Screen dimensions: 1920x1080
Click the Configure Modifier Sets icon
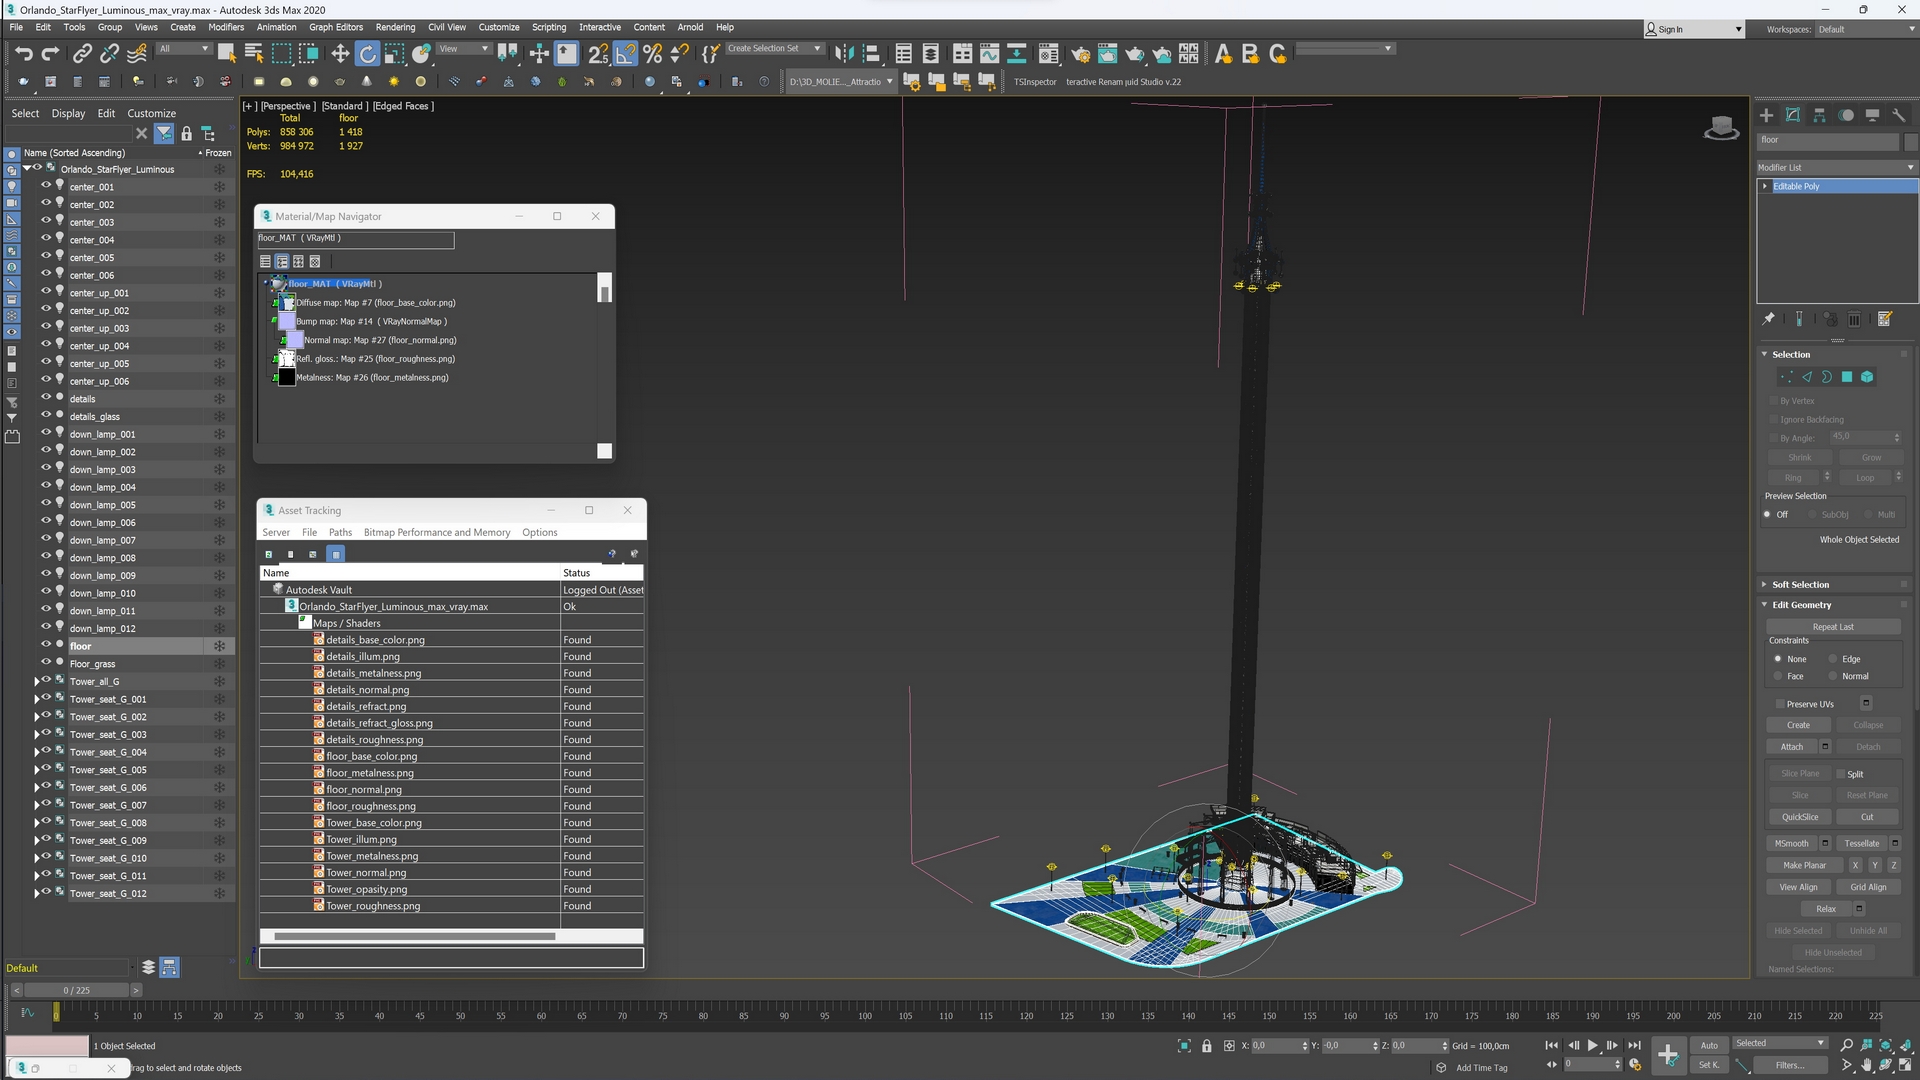pos(1885,319)
